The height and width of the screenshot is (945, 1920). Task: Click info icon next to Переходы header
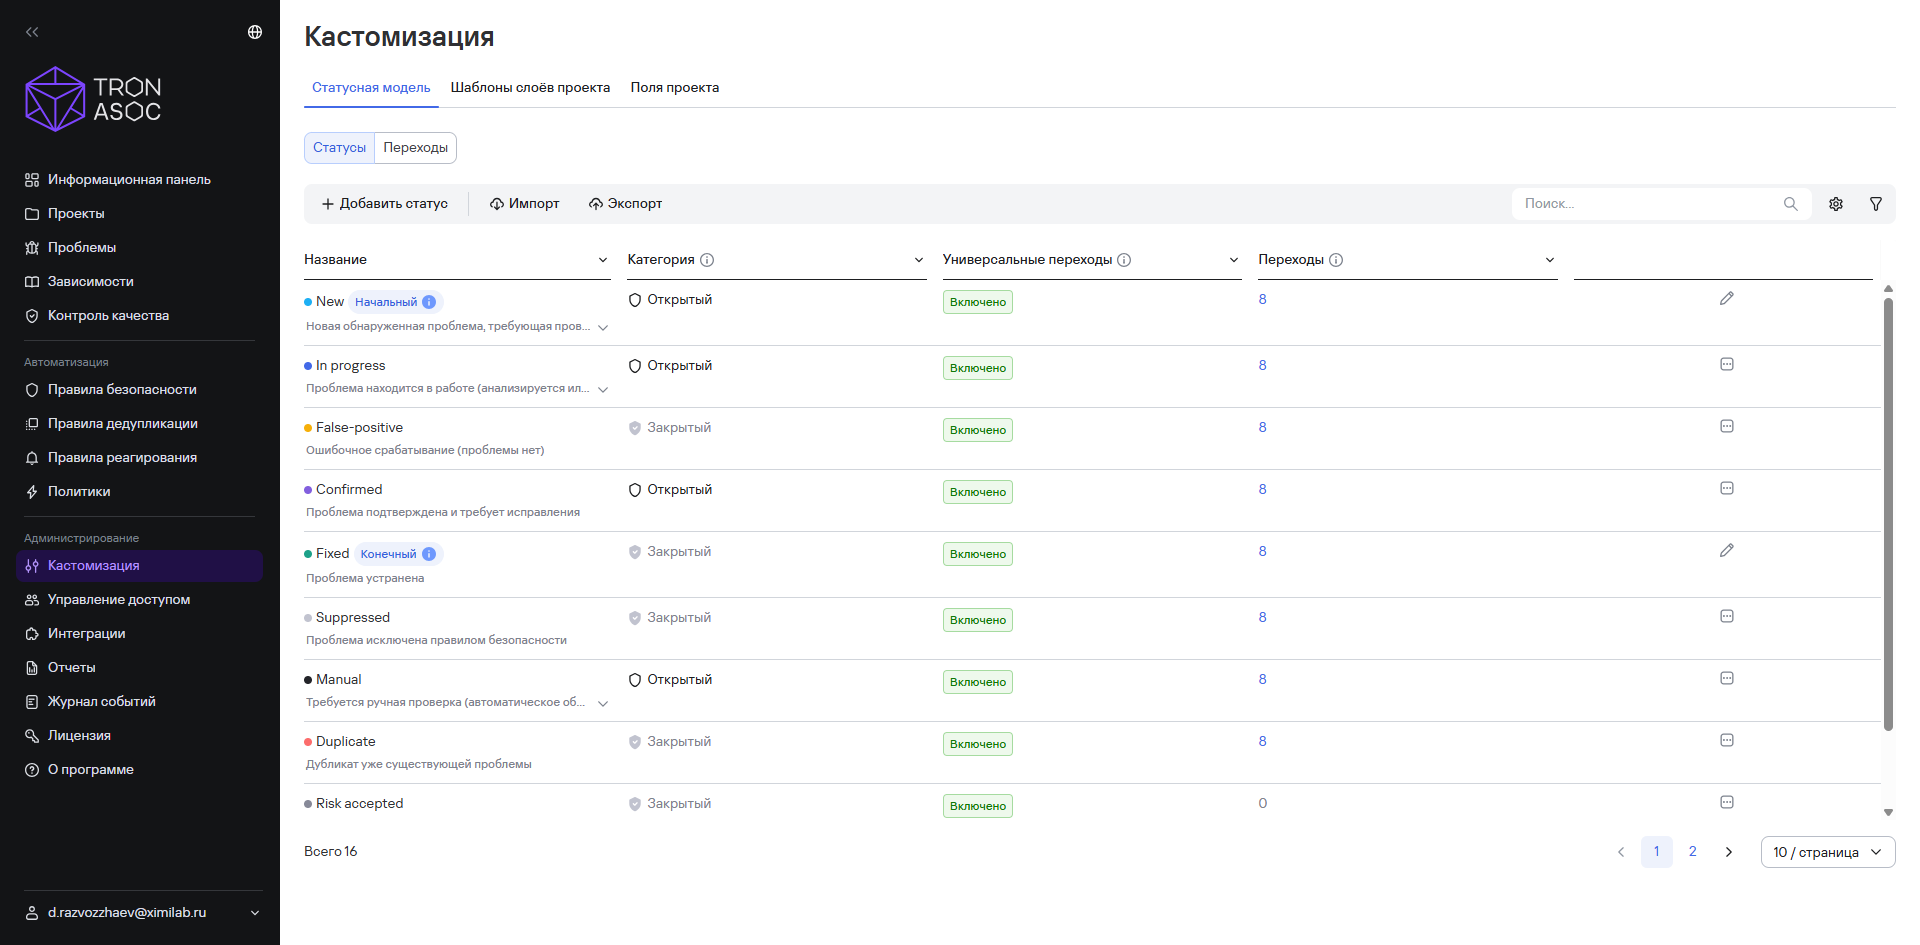click(x=1336, y=260)
